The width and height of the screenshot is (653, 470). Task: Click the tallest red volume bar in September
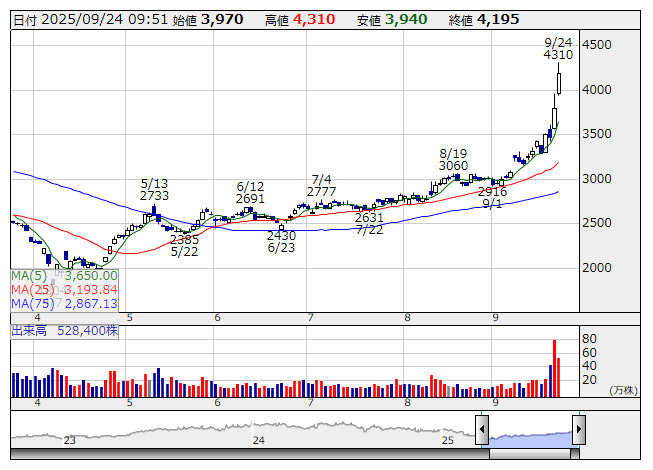(554, 368)
